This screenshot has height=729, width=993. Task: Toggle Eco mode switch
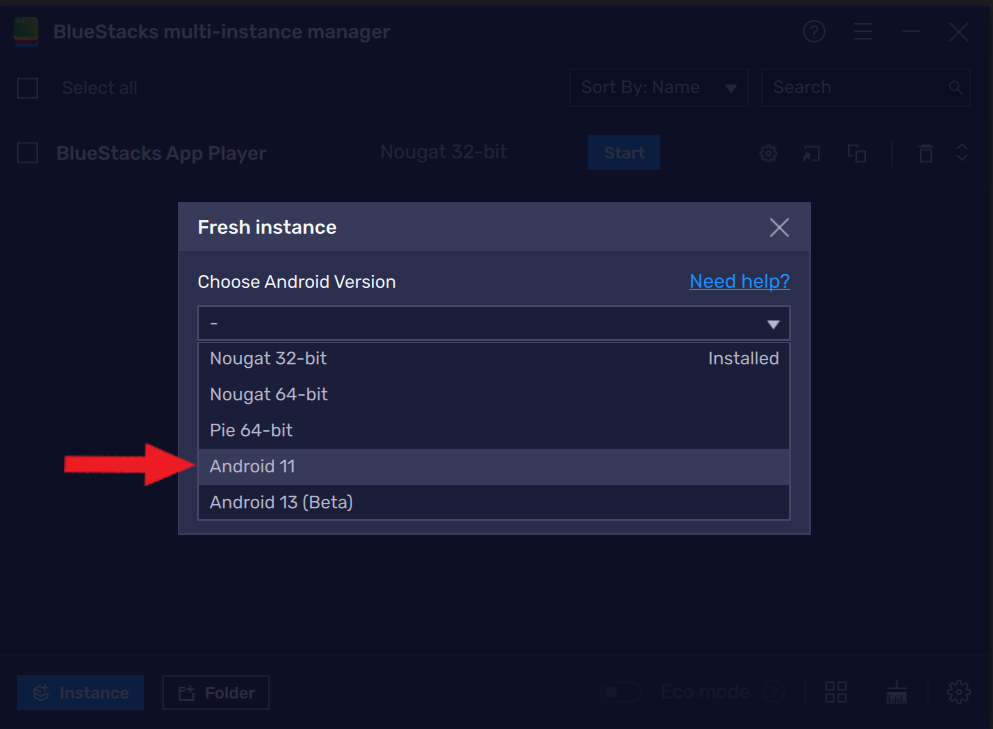tap(621, 692)
